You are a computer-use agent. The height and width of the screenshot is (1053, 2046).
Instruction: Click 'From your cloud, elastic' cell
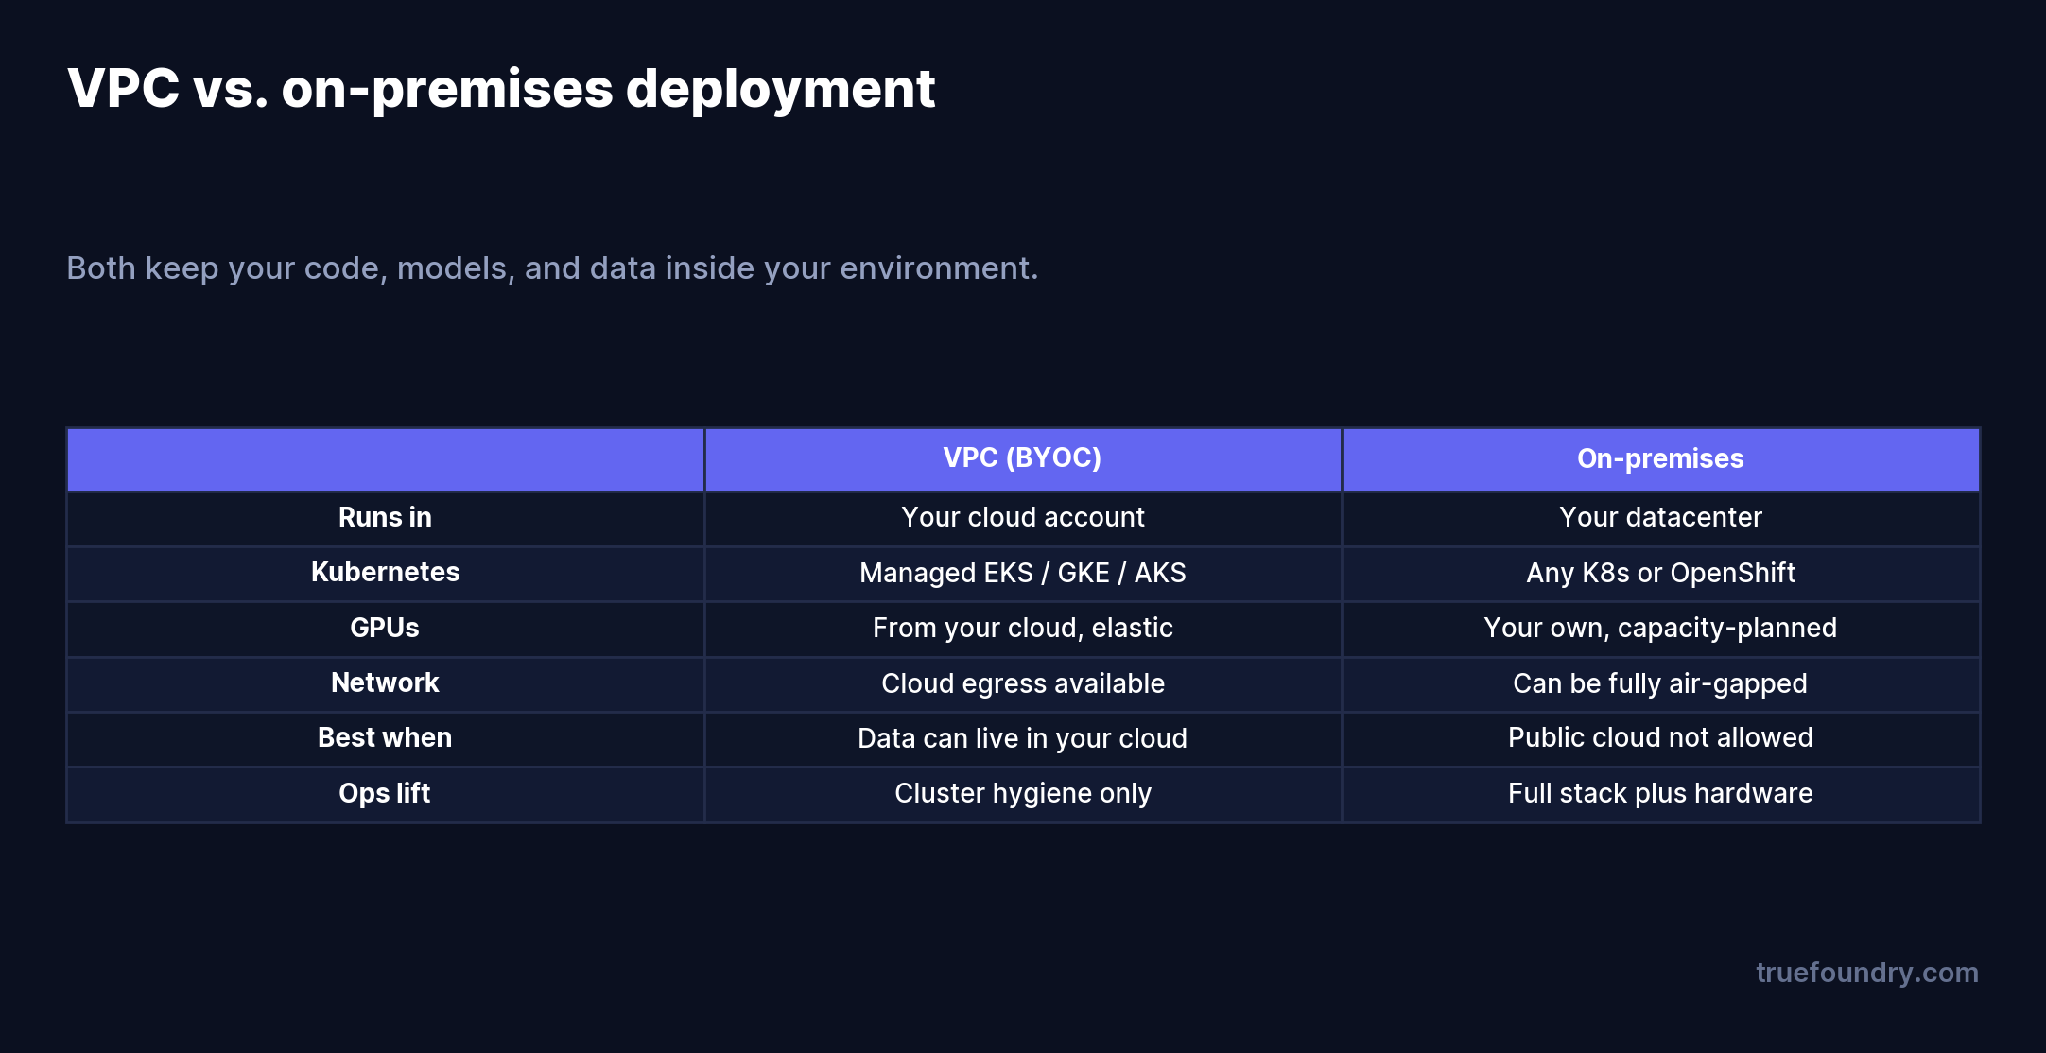tap(1023, 628)
